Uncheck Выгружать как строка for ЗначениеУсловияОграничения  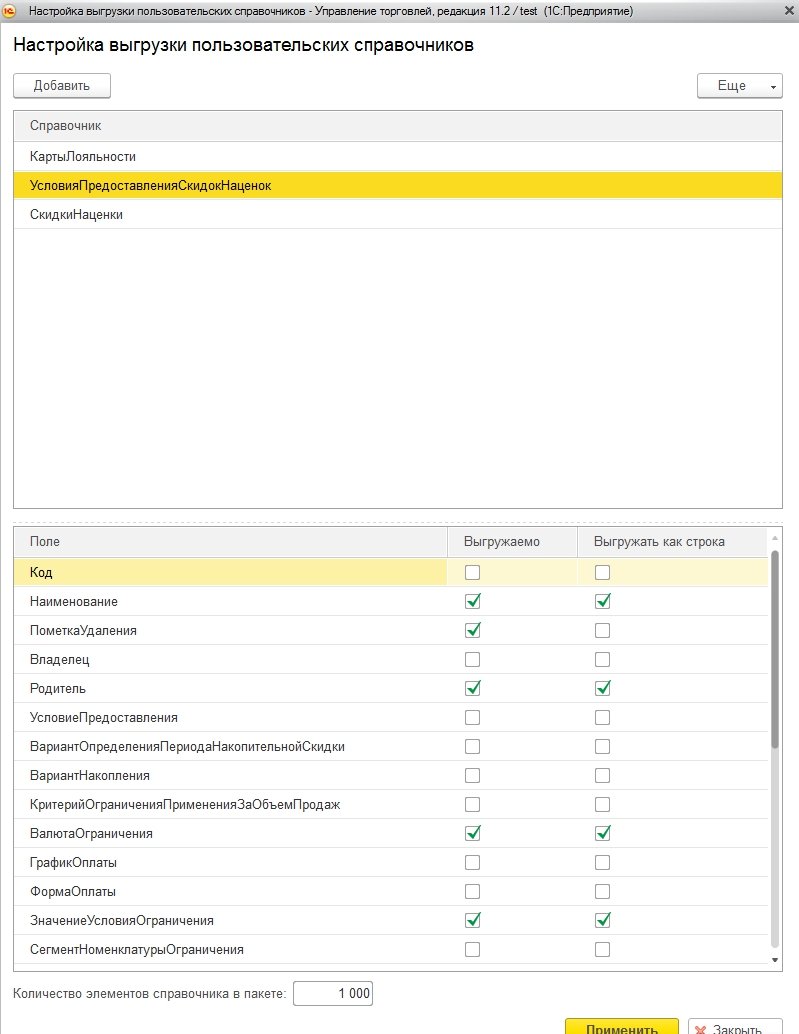(x=603, y=921)
